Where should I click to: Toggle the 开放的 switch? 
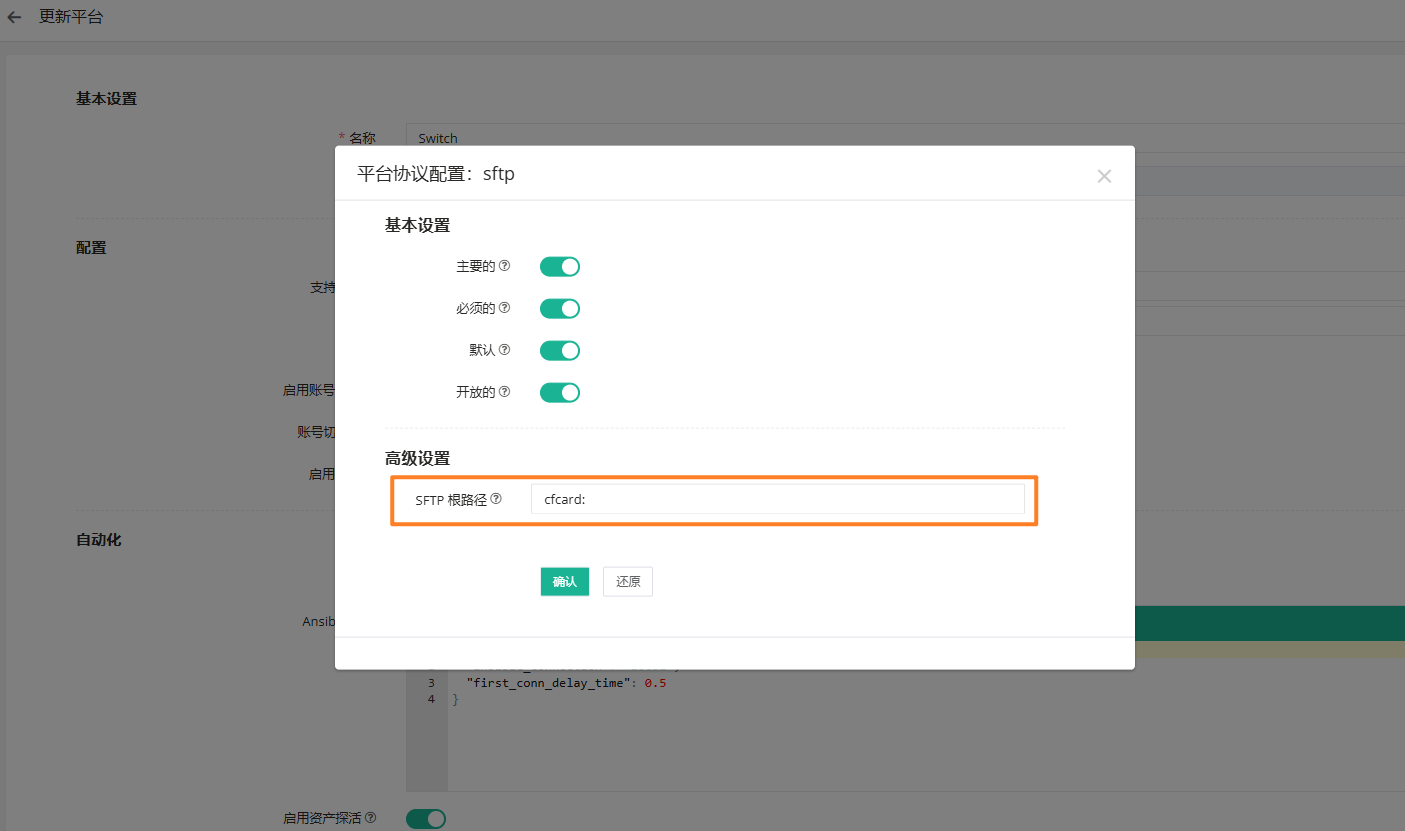click(560, 392)
